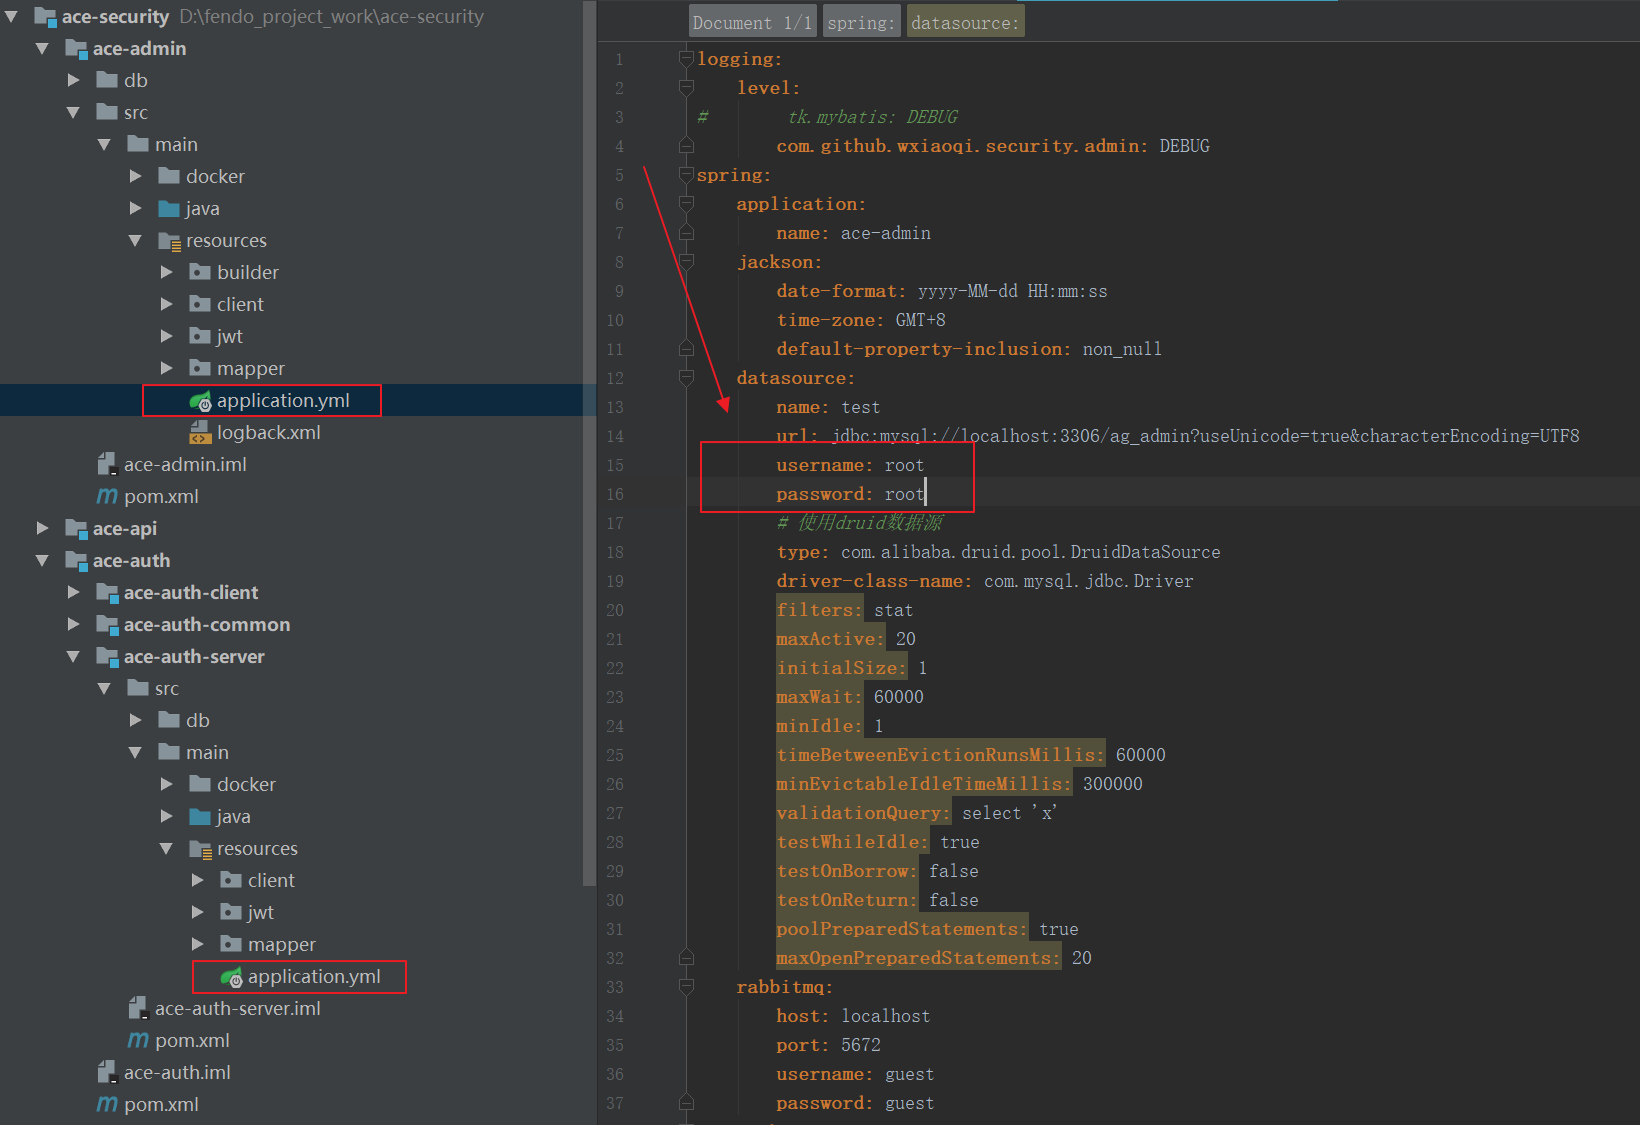Viewport: 1640px width, 1125px height.
Task: Click the commented tk.mybatis: DEBUG line
Action: [x=873, y=117]
